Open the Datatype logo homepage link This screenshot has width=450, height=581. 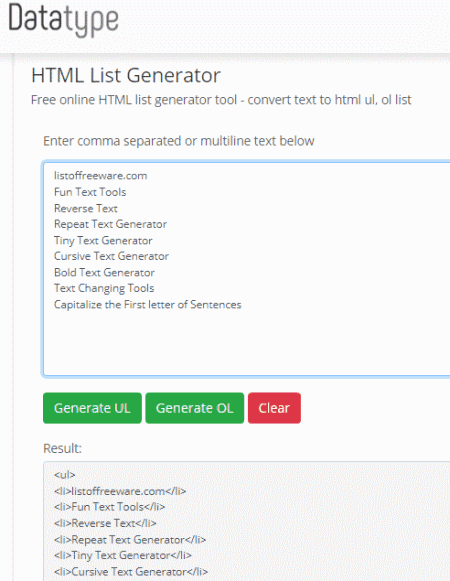tap(63, 20)
